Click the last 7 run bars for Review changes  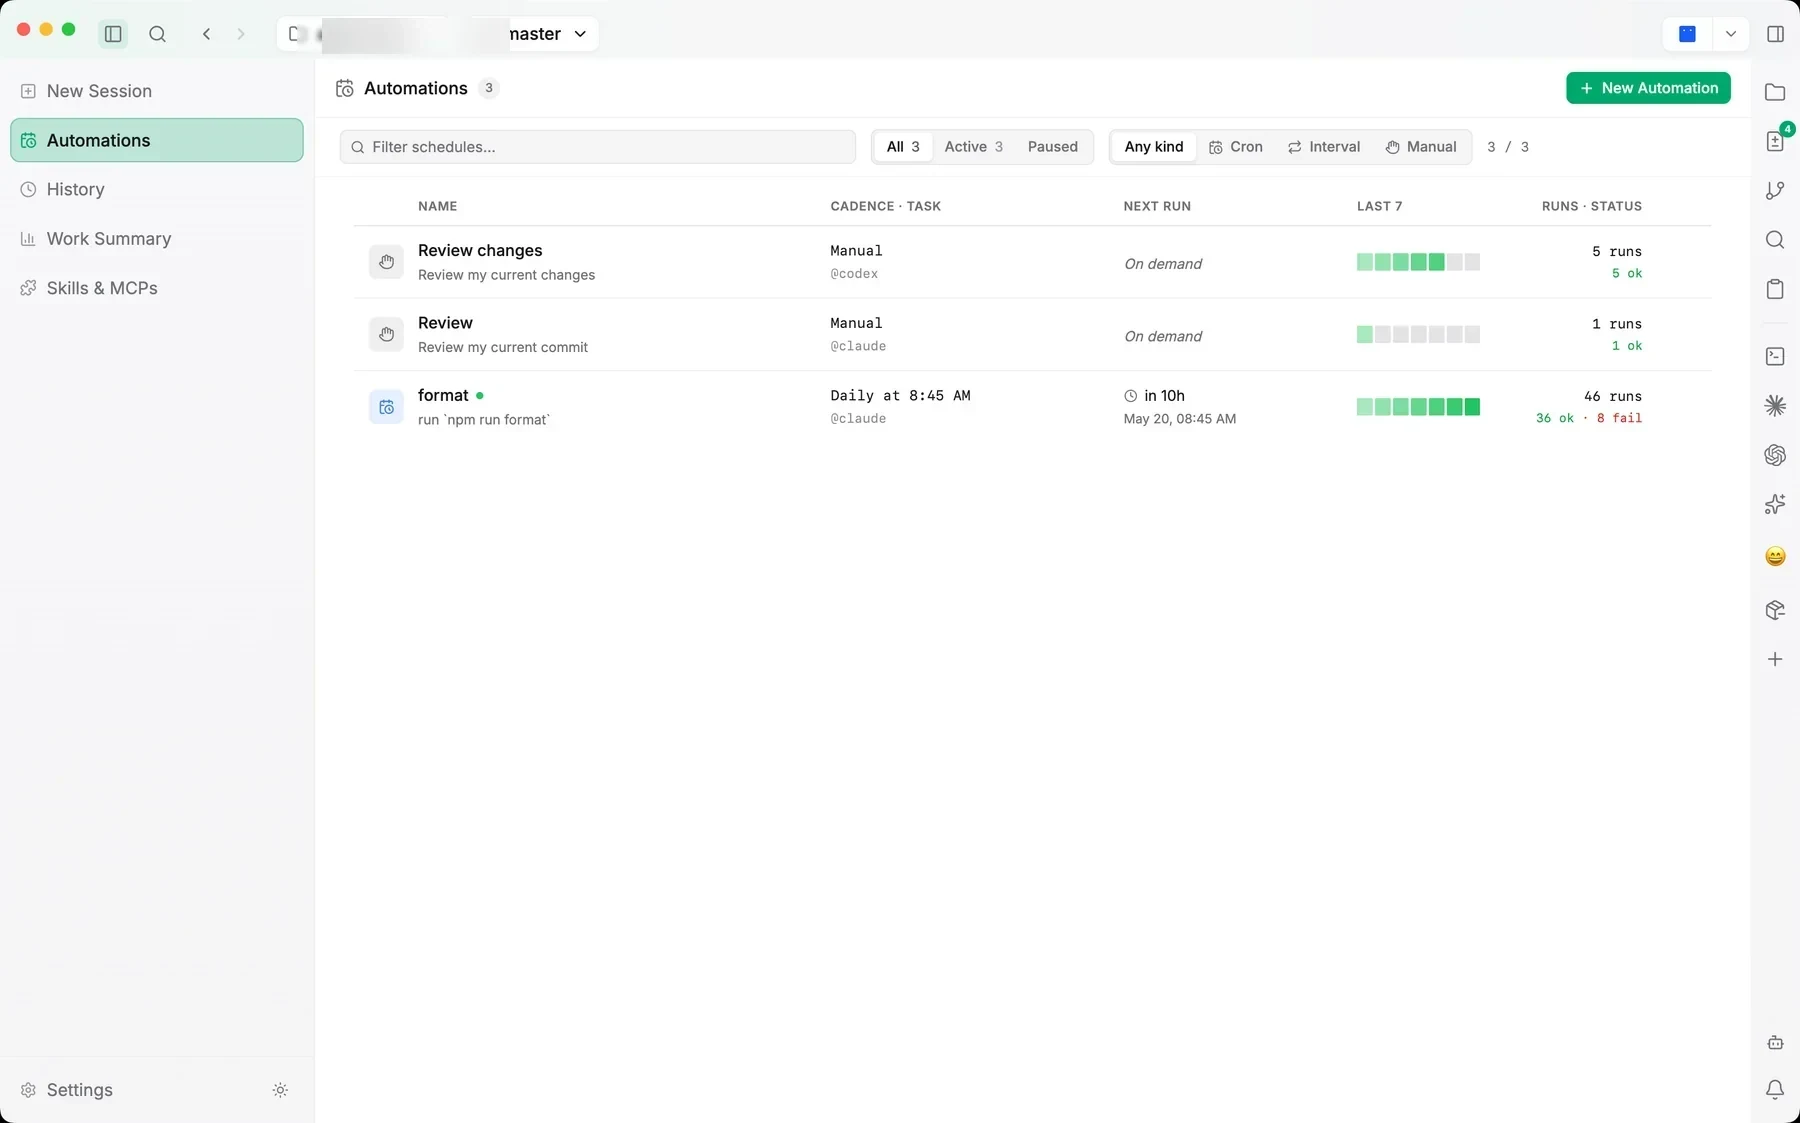(x=1418, y=262)
